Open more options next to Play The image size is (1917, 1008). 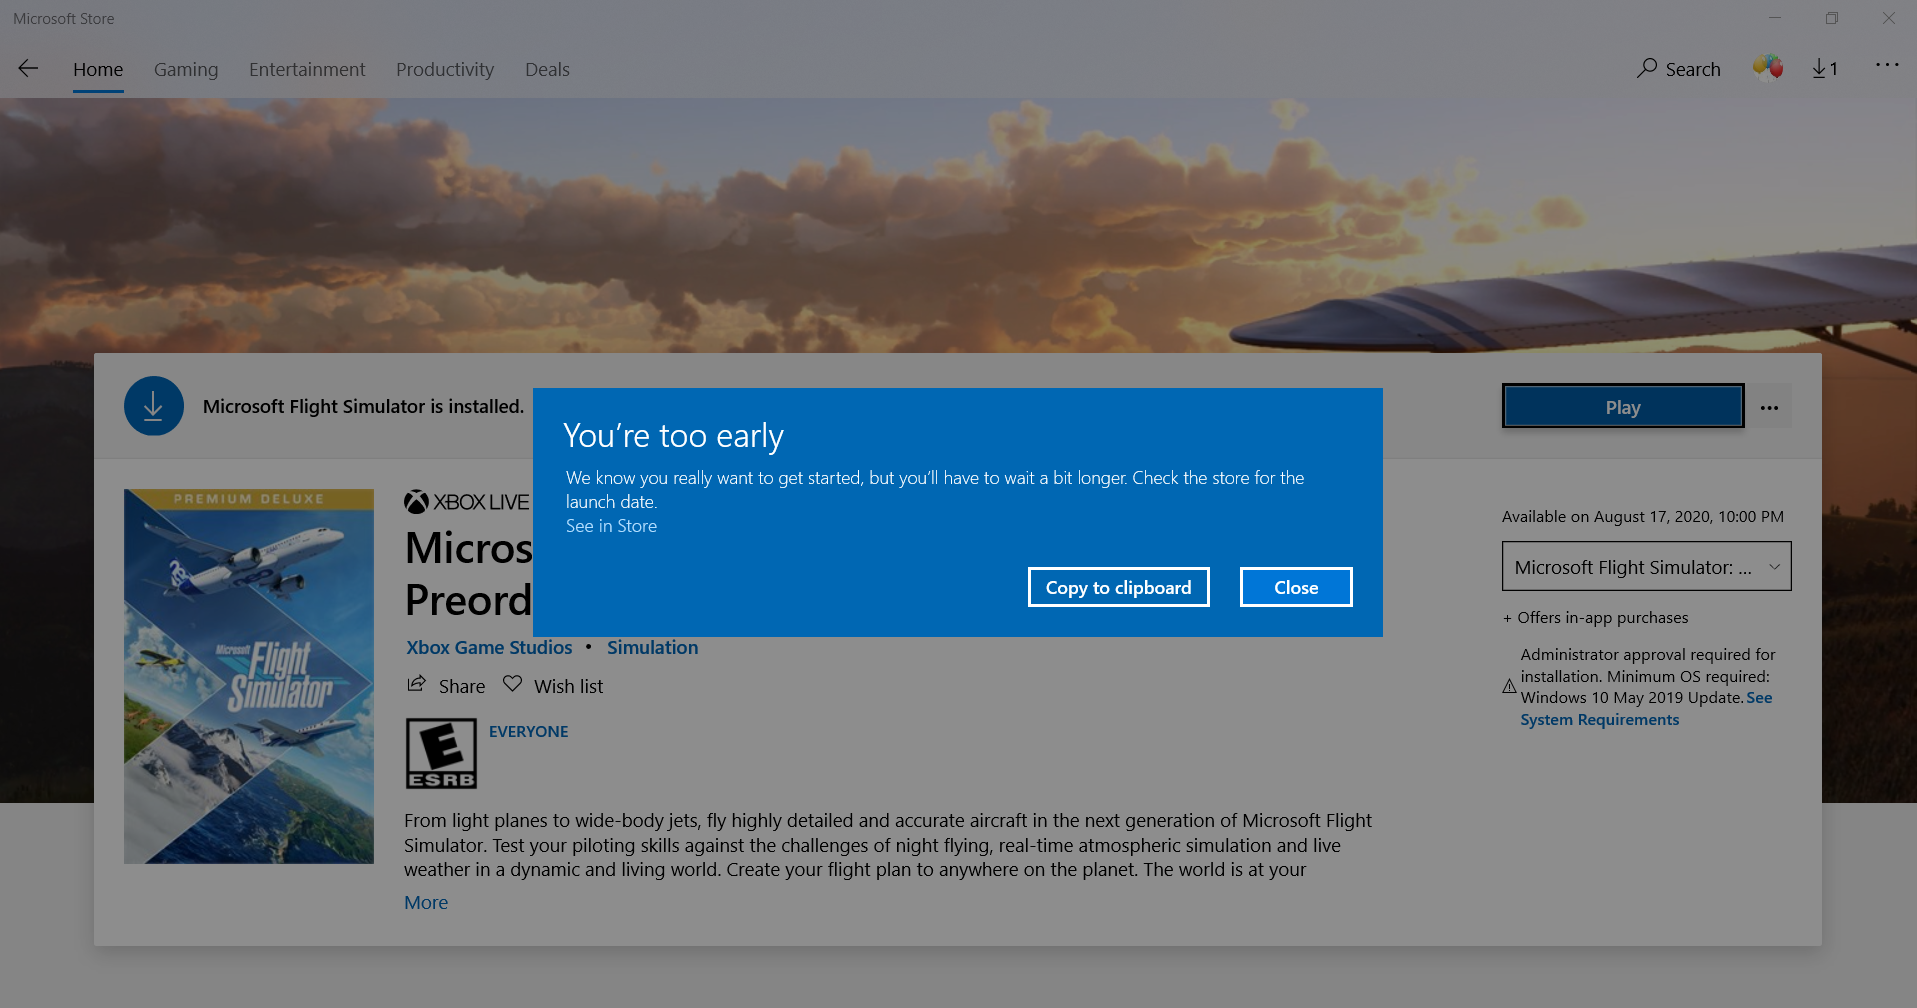pos(1769,407)
